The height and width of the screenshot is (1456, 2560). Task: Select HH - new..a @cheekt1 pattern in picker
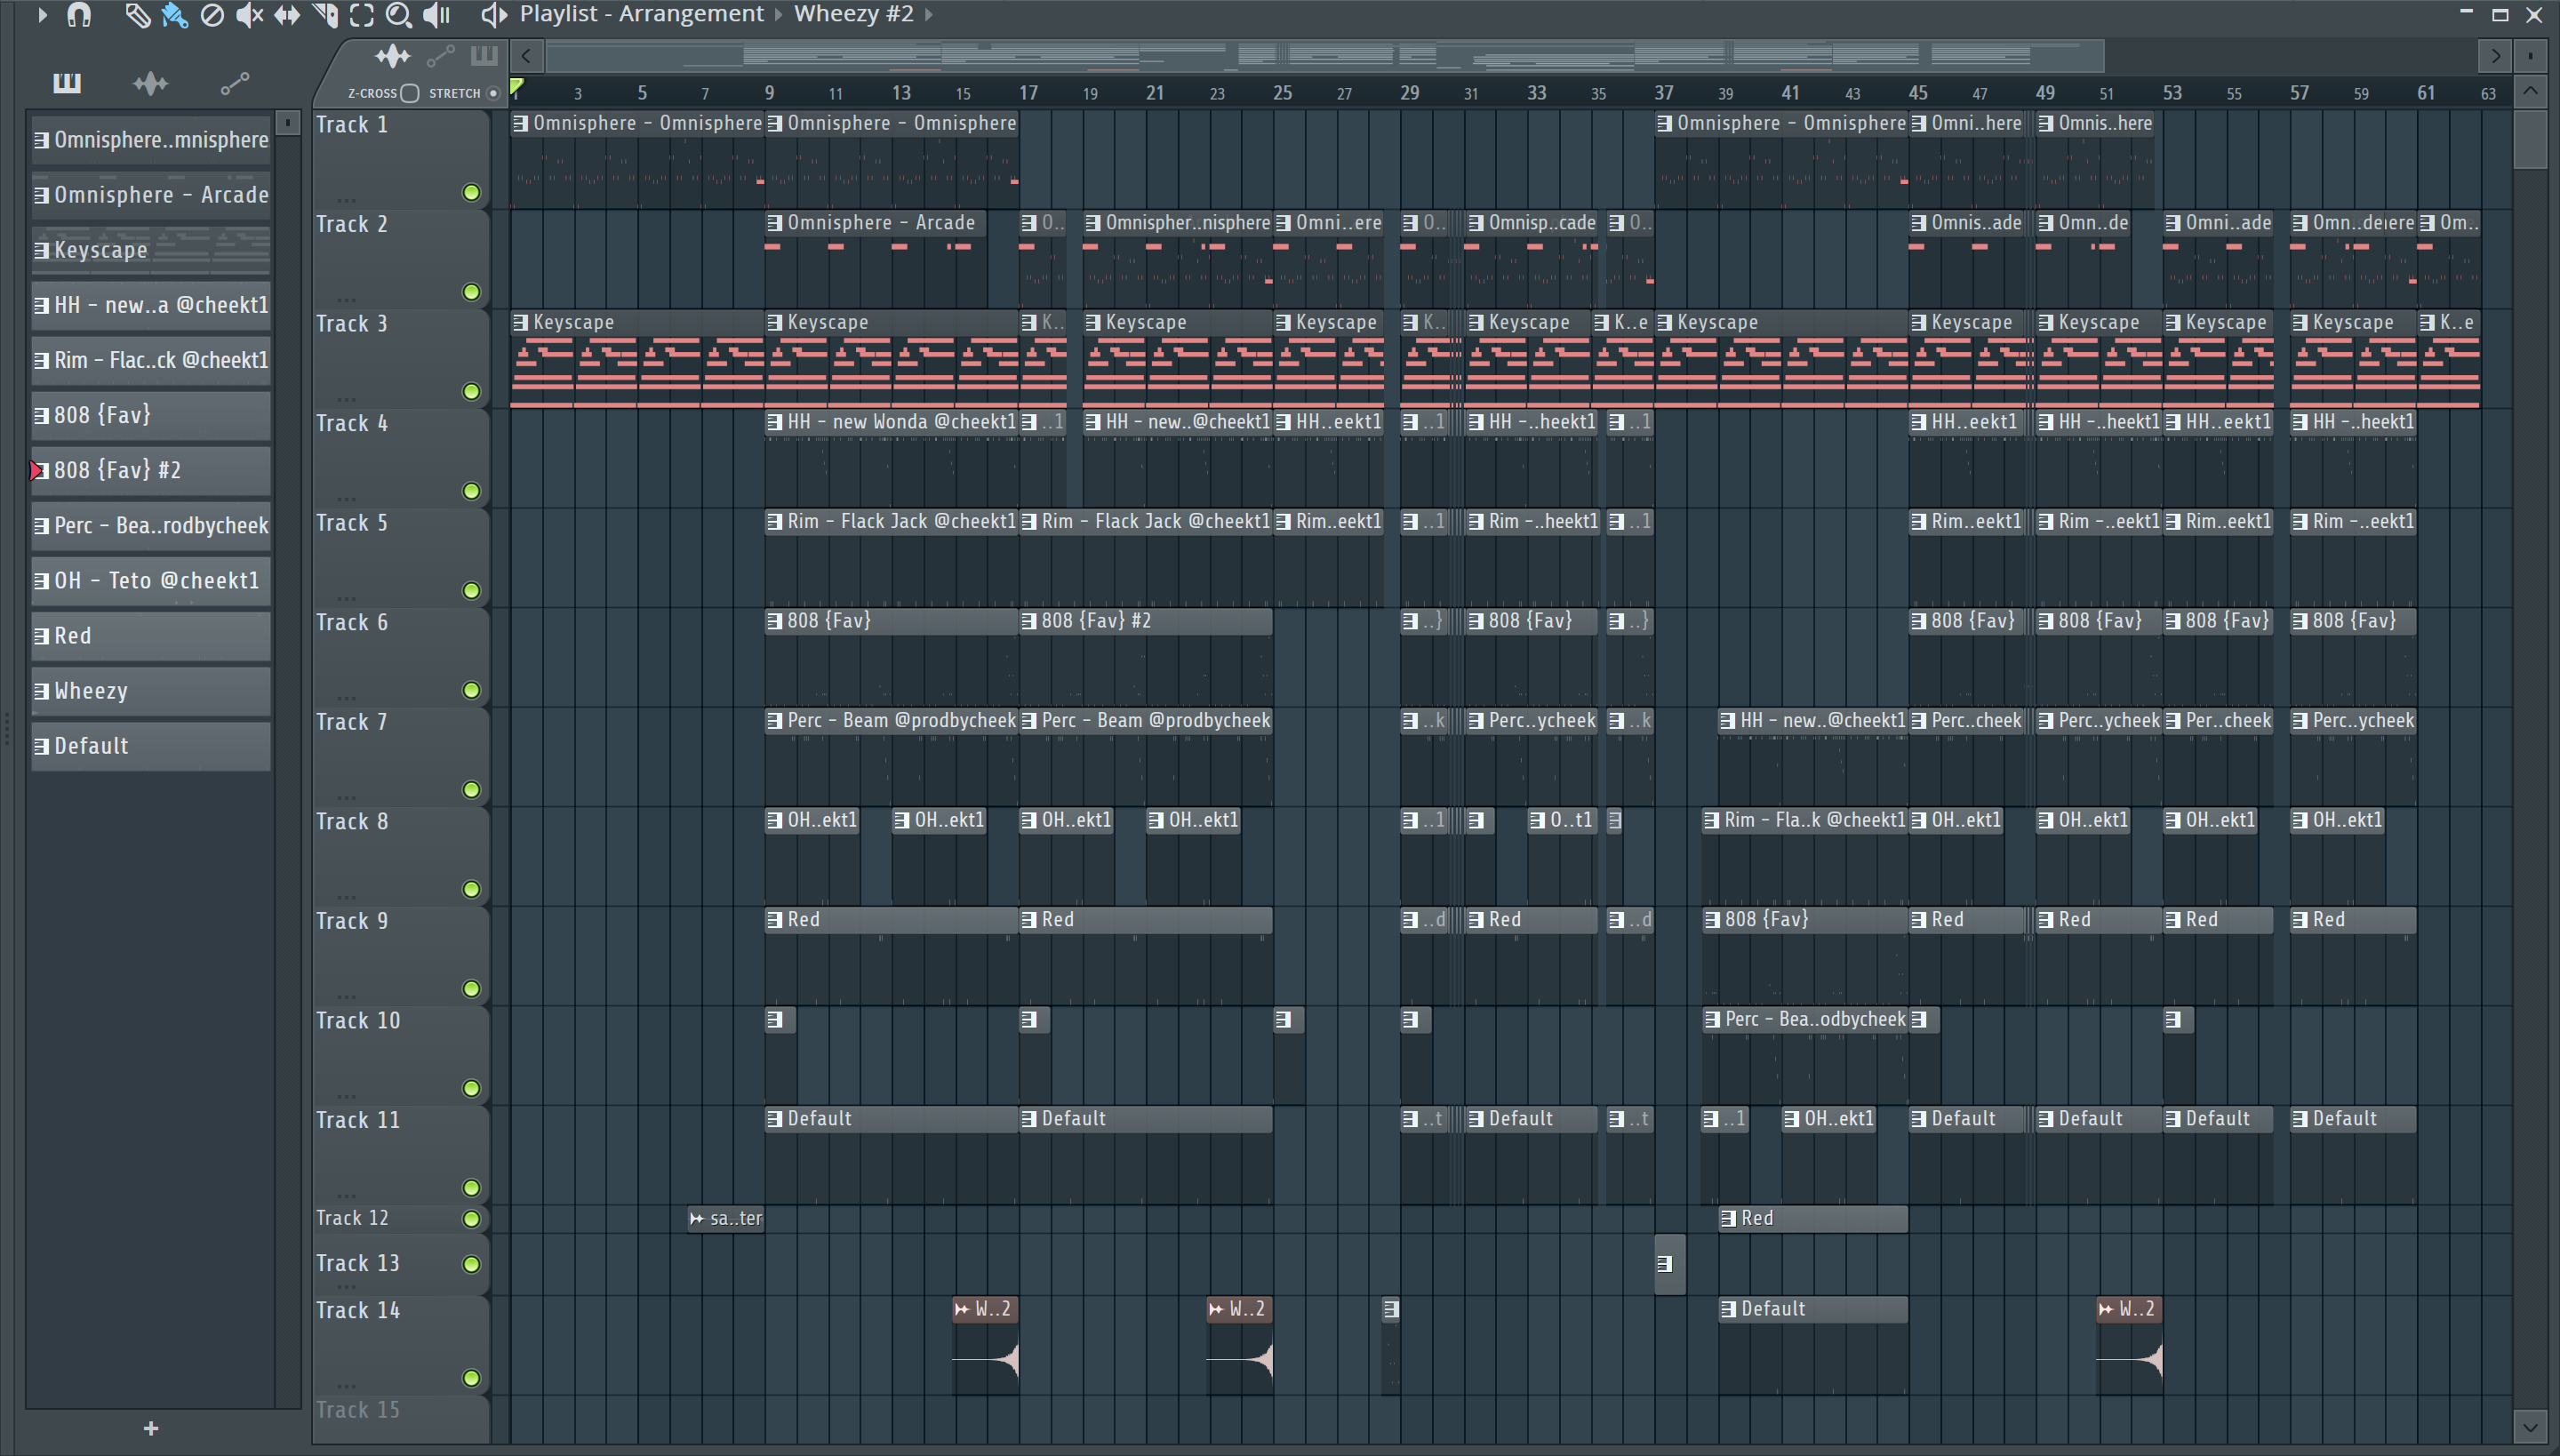click(151, 305)
